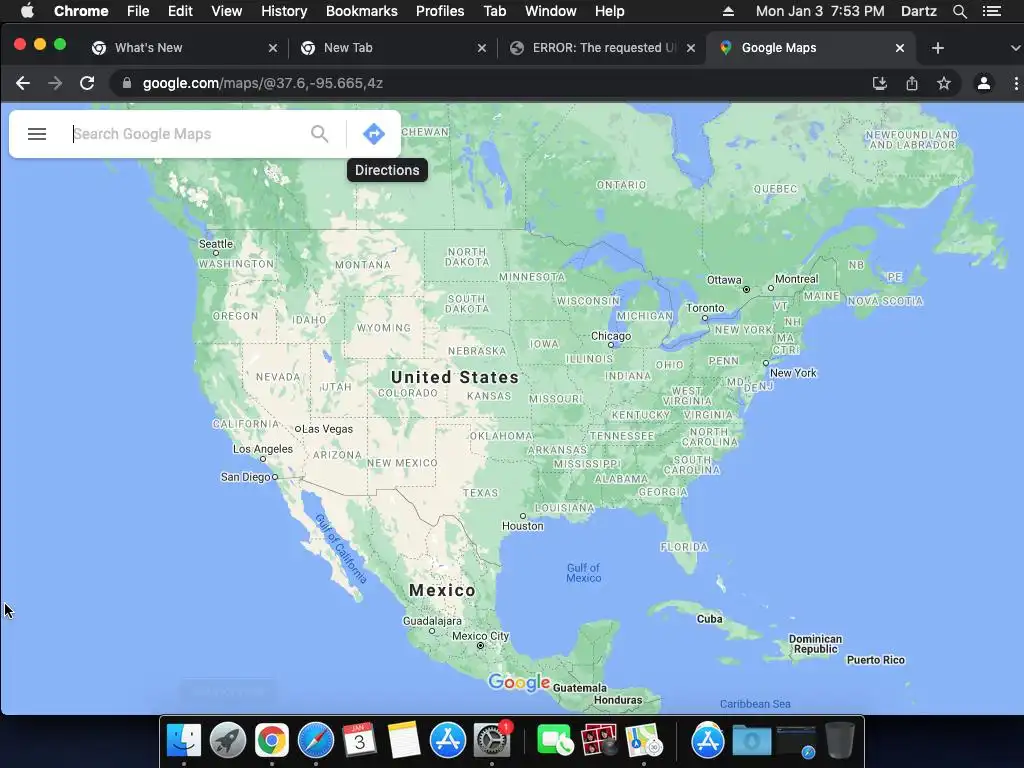
Task: Open Apple Maps from the Dock
Action: pyautogui.click(x=643, y=740)
